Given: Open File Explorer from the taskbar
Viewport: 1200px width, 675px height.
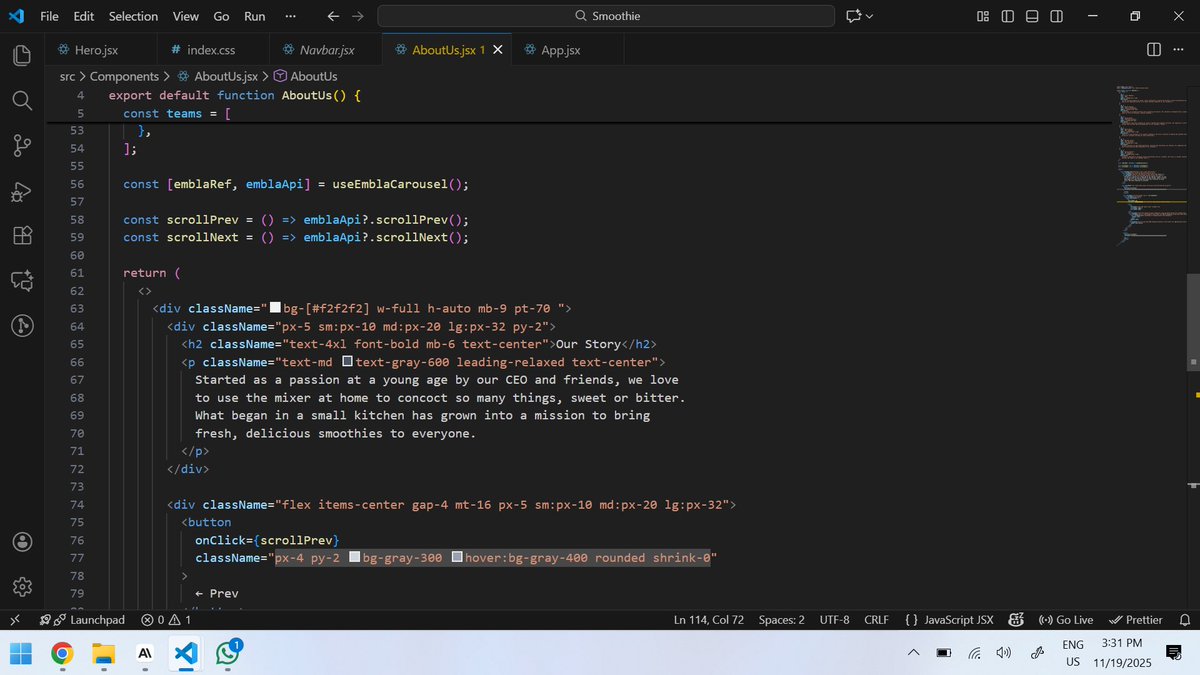Looking at the screenshot, I should [x=103, y=654].
